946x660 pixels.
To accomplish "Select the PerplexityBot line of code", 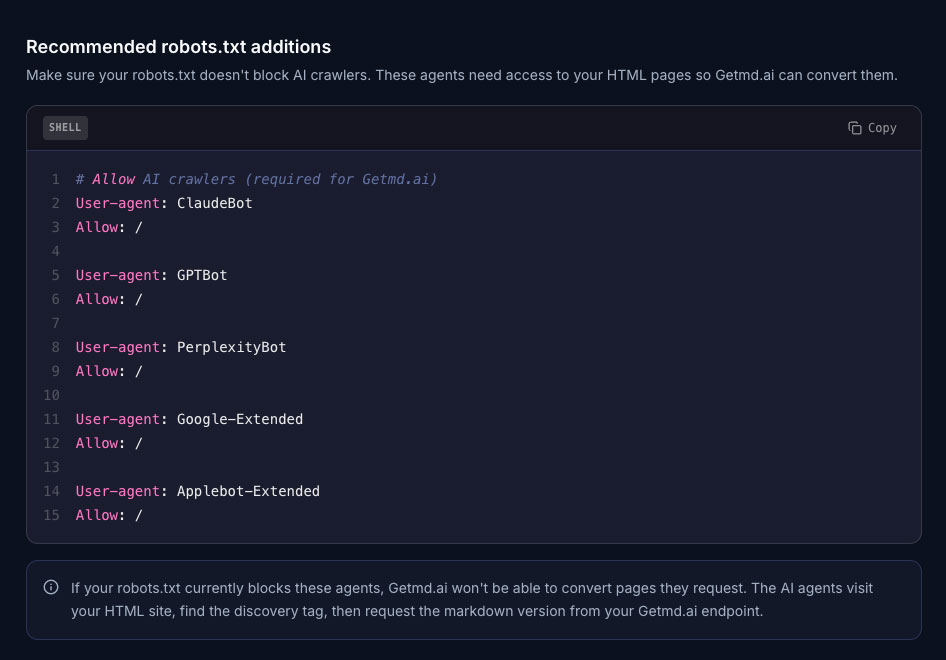I will point(180,347).
